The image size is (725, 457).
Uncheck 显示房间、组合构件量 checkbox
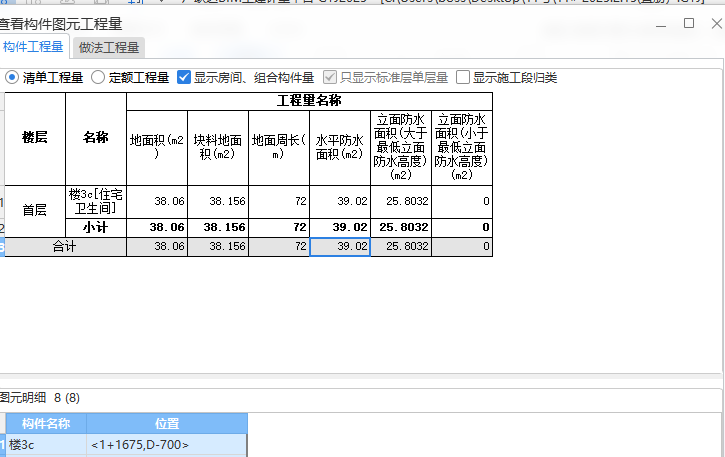[184, 77]
